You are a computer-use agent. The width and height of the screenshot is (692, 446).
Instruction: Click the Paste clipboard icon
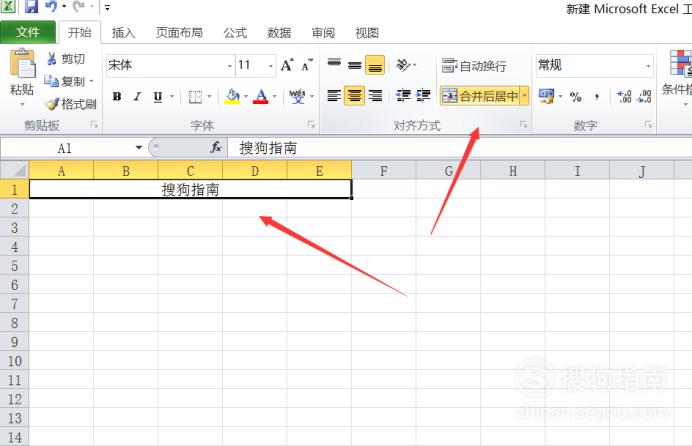(23, 64)
